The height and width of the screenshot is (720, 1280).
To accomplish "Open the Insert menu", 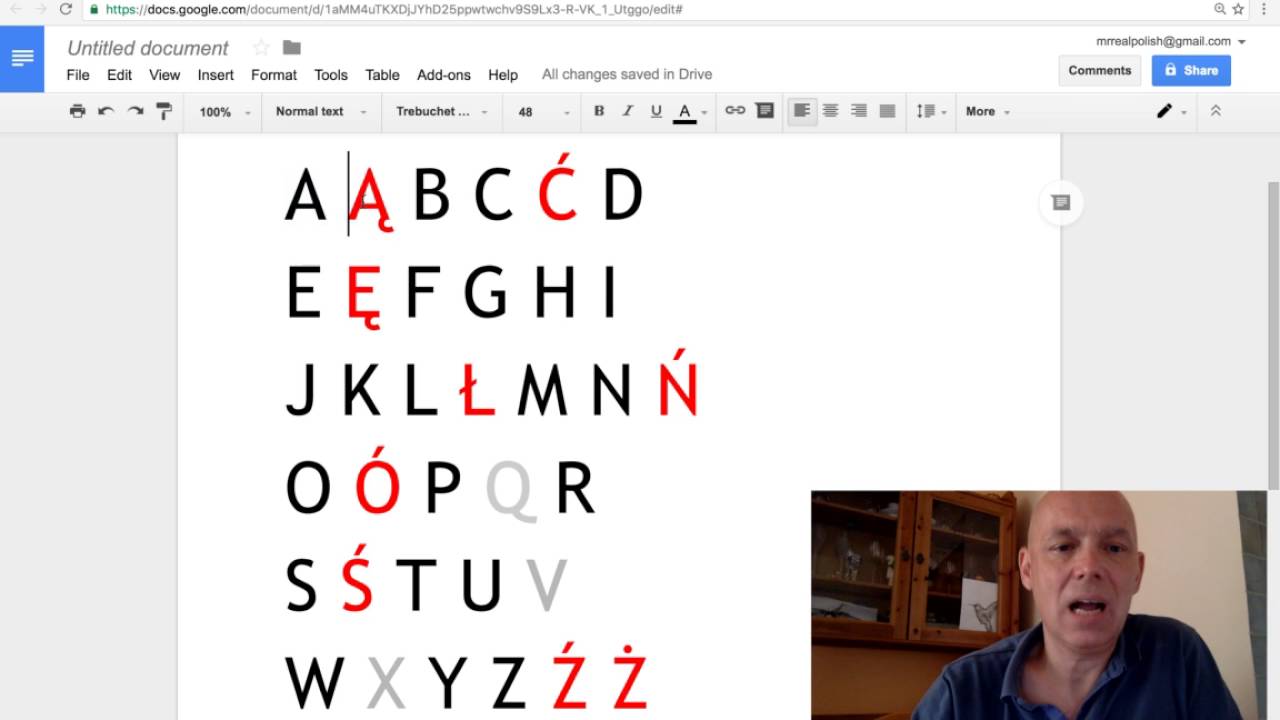I will (216, 75).
